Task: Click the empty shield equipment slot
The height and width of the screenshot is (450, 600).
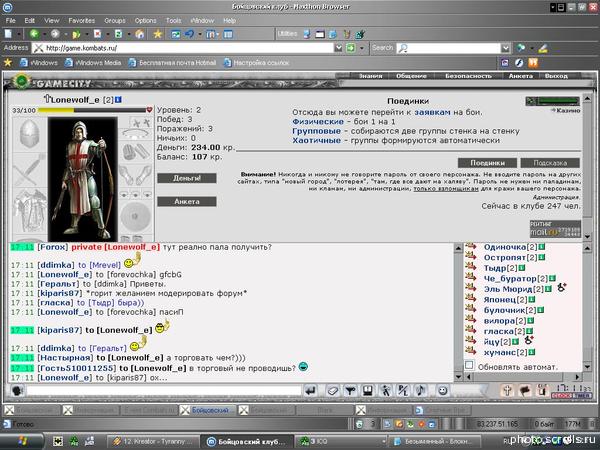Action: [135, 216]
